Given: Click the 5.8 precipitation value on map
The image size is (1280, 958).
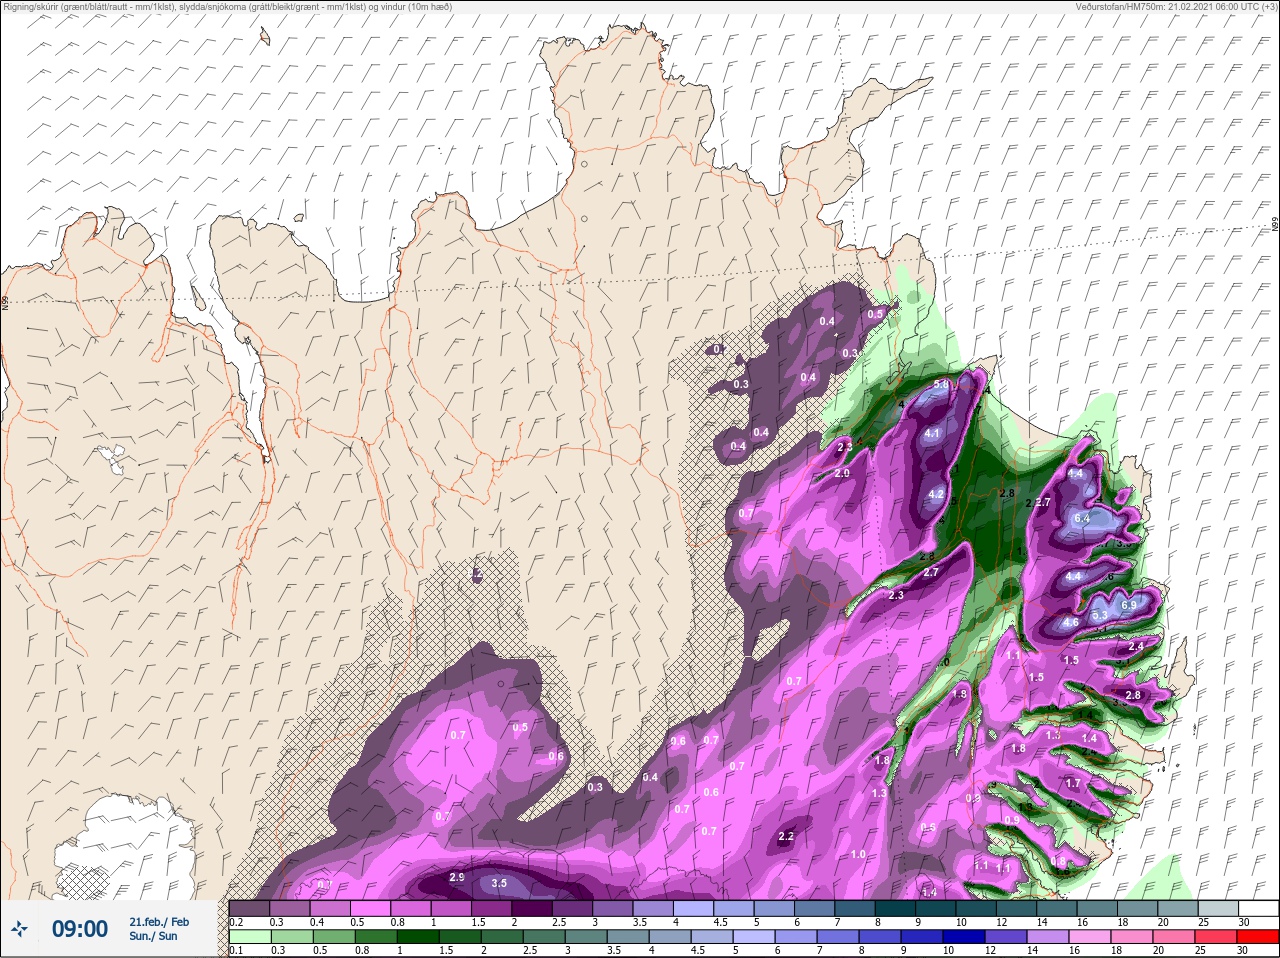Looking at the screenshot, I should [x=941, y=385].
